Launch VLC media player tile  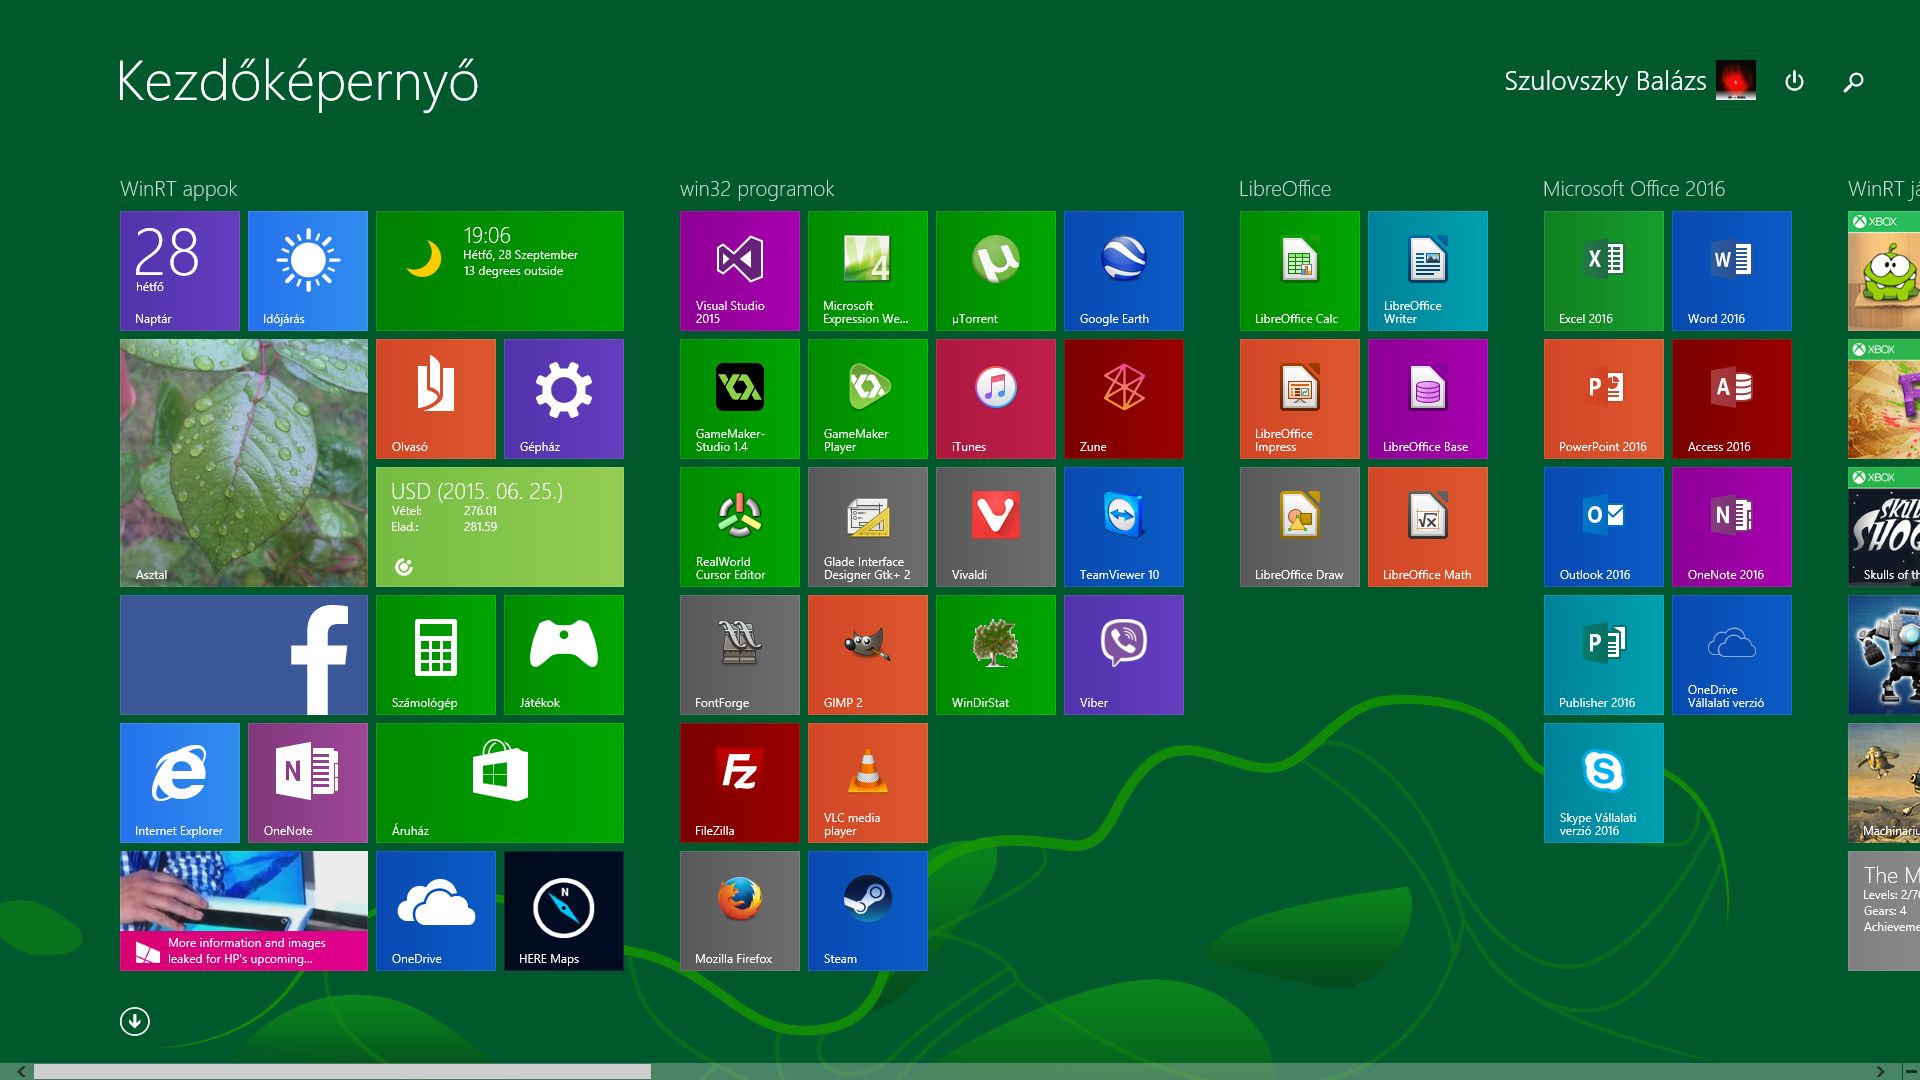click(x=868, y=783)
